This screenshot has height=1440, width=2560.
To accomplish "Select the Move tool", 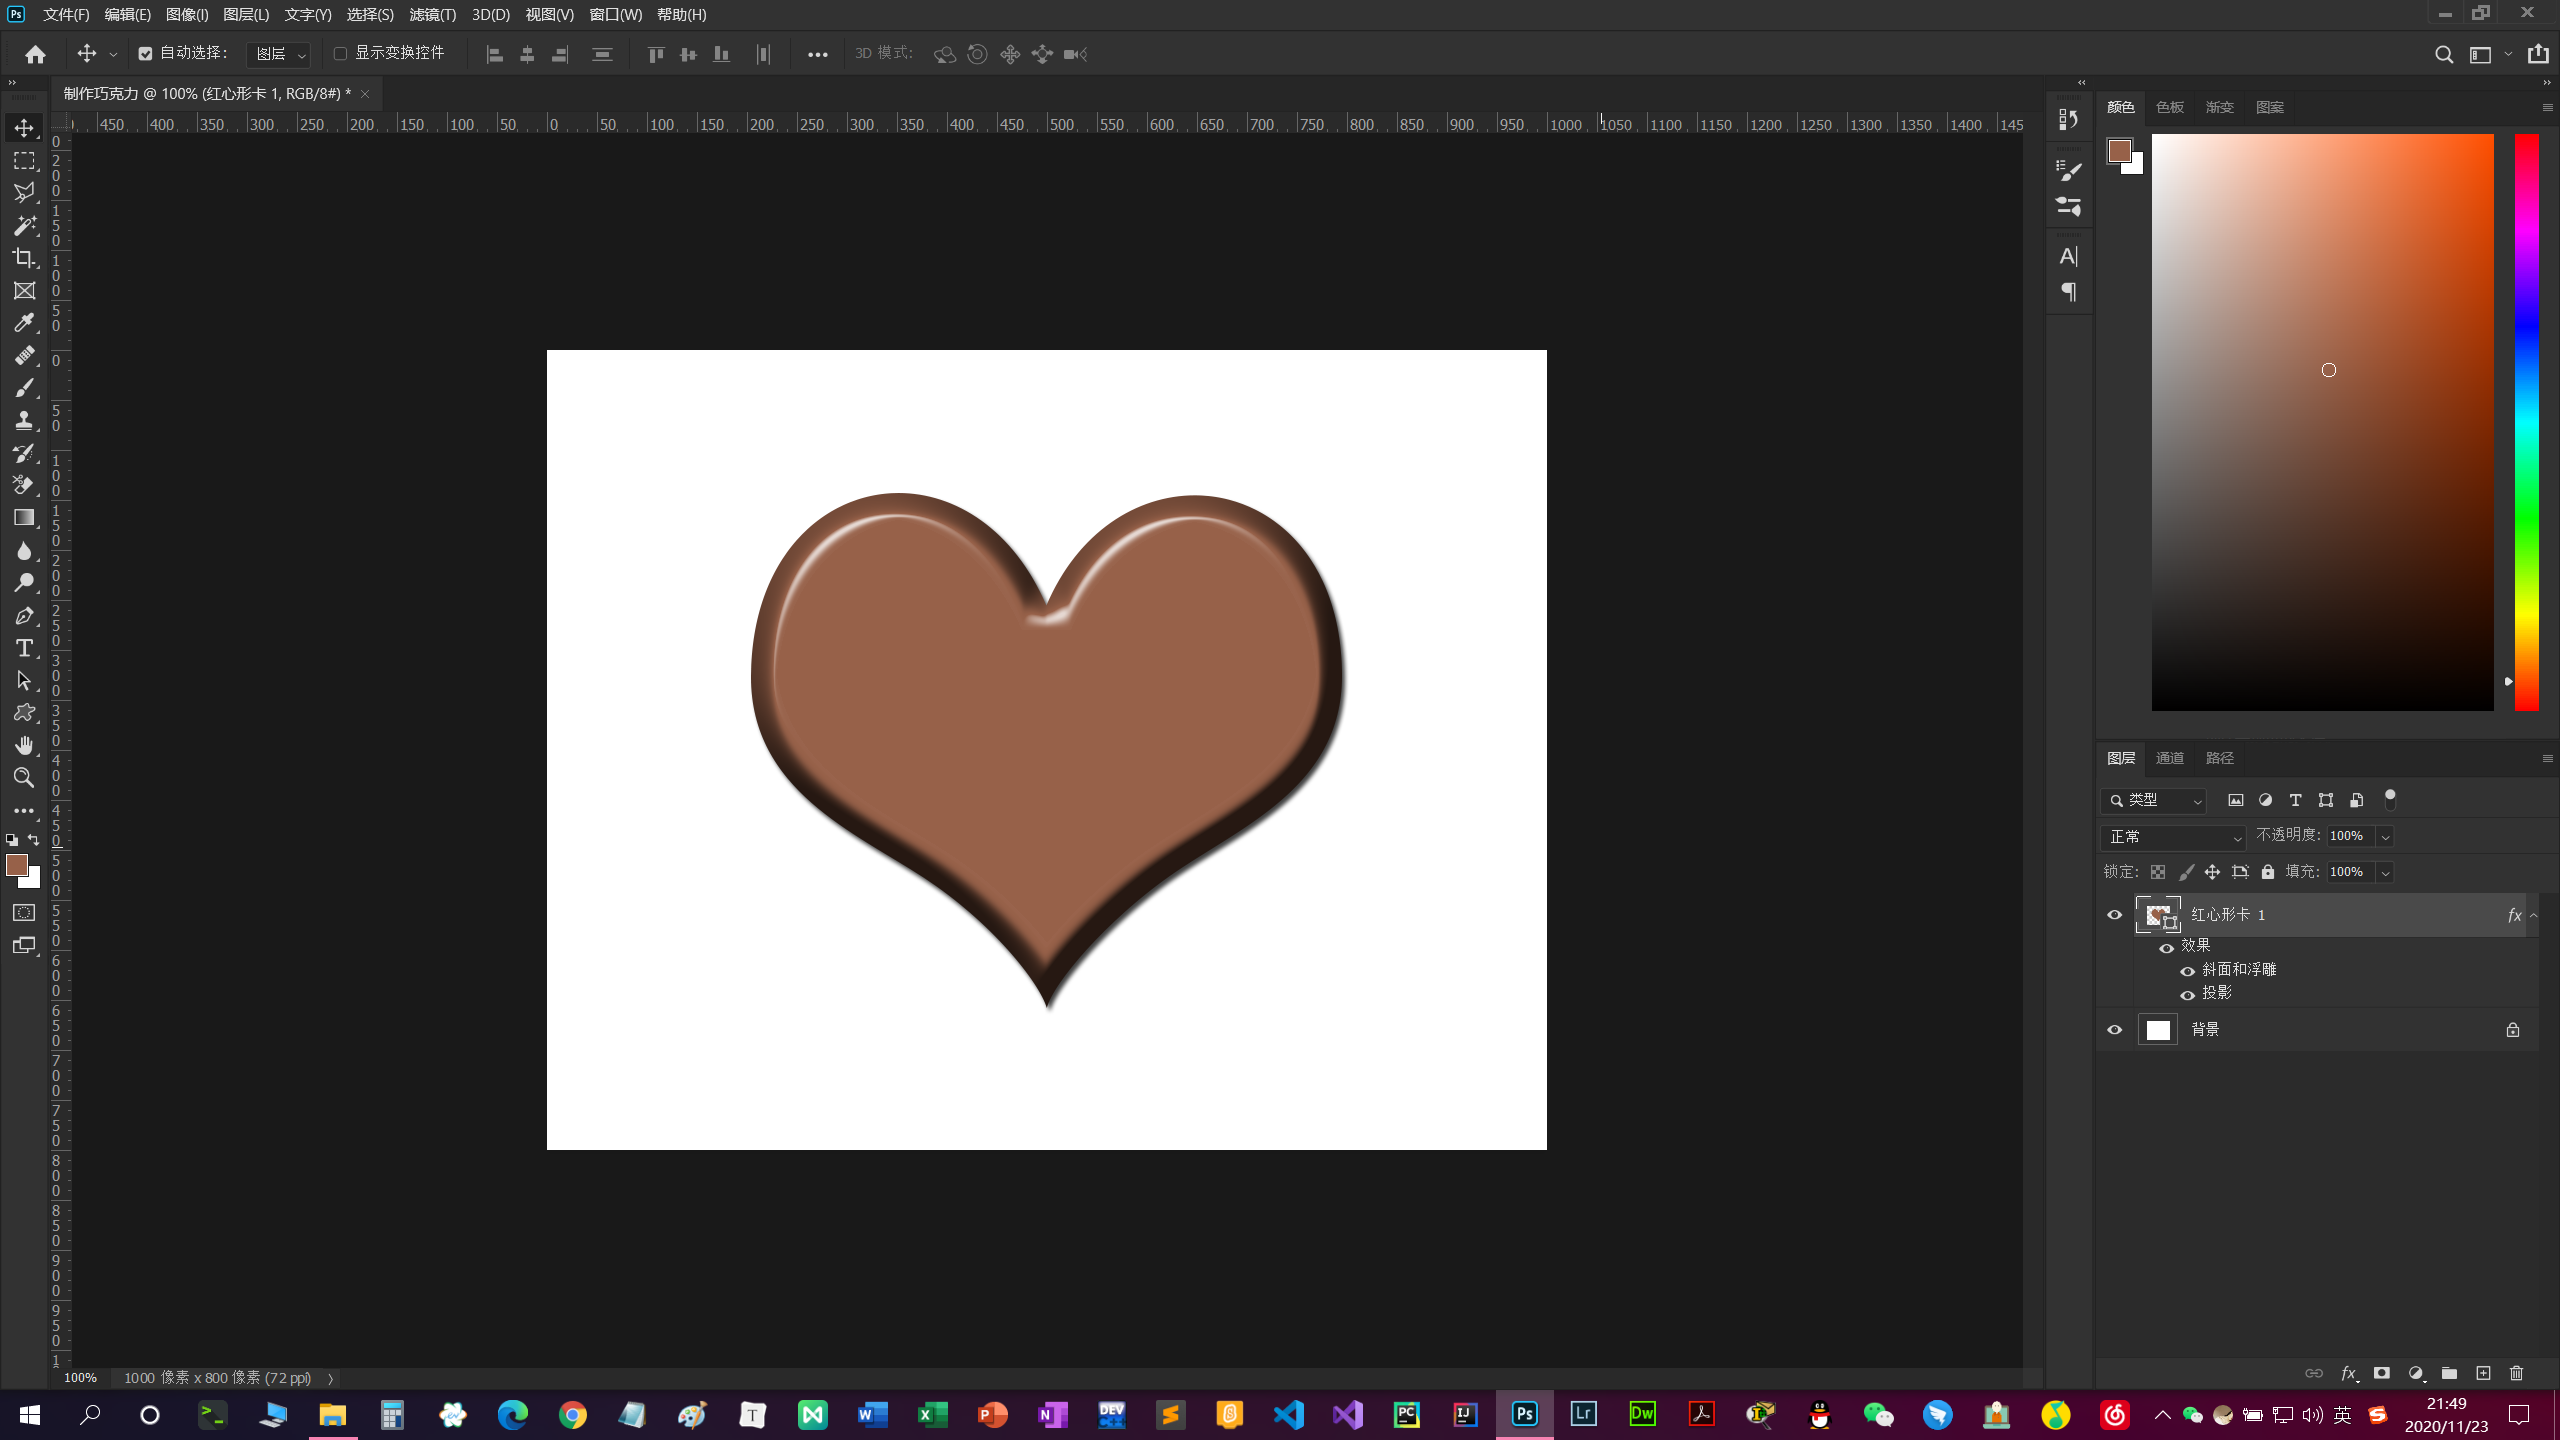I will 24,127.
